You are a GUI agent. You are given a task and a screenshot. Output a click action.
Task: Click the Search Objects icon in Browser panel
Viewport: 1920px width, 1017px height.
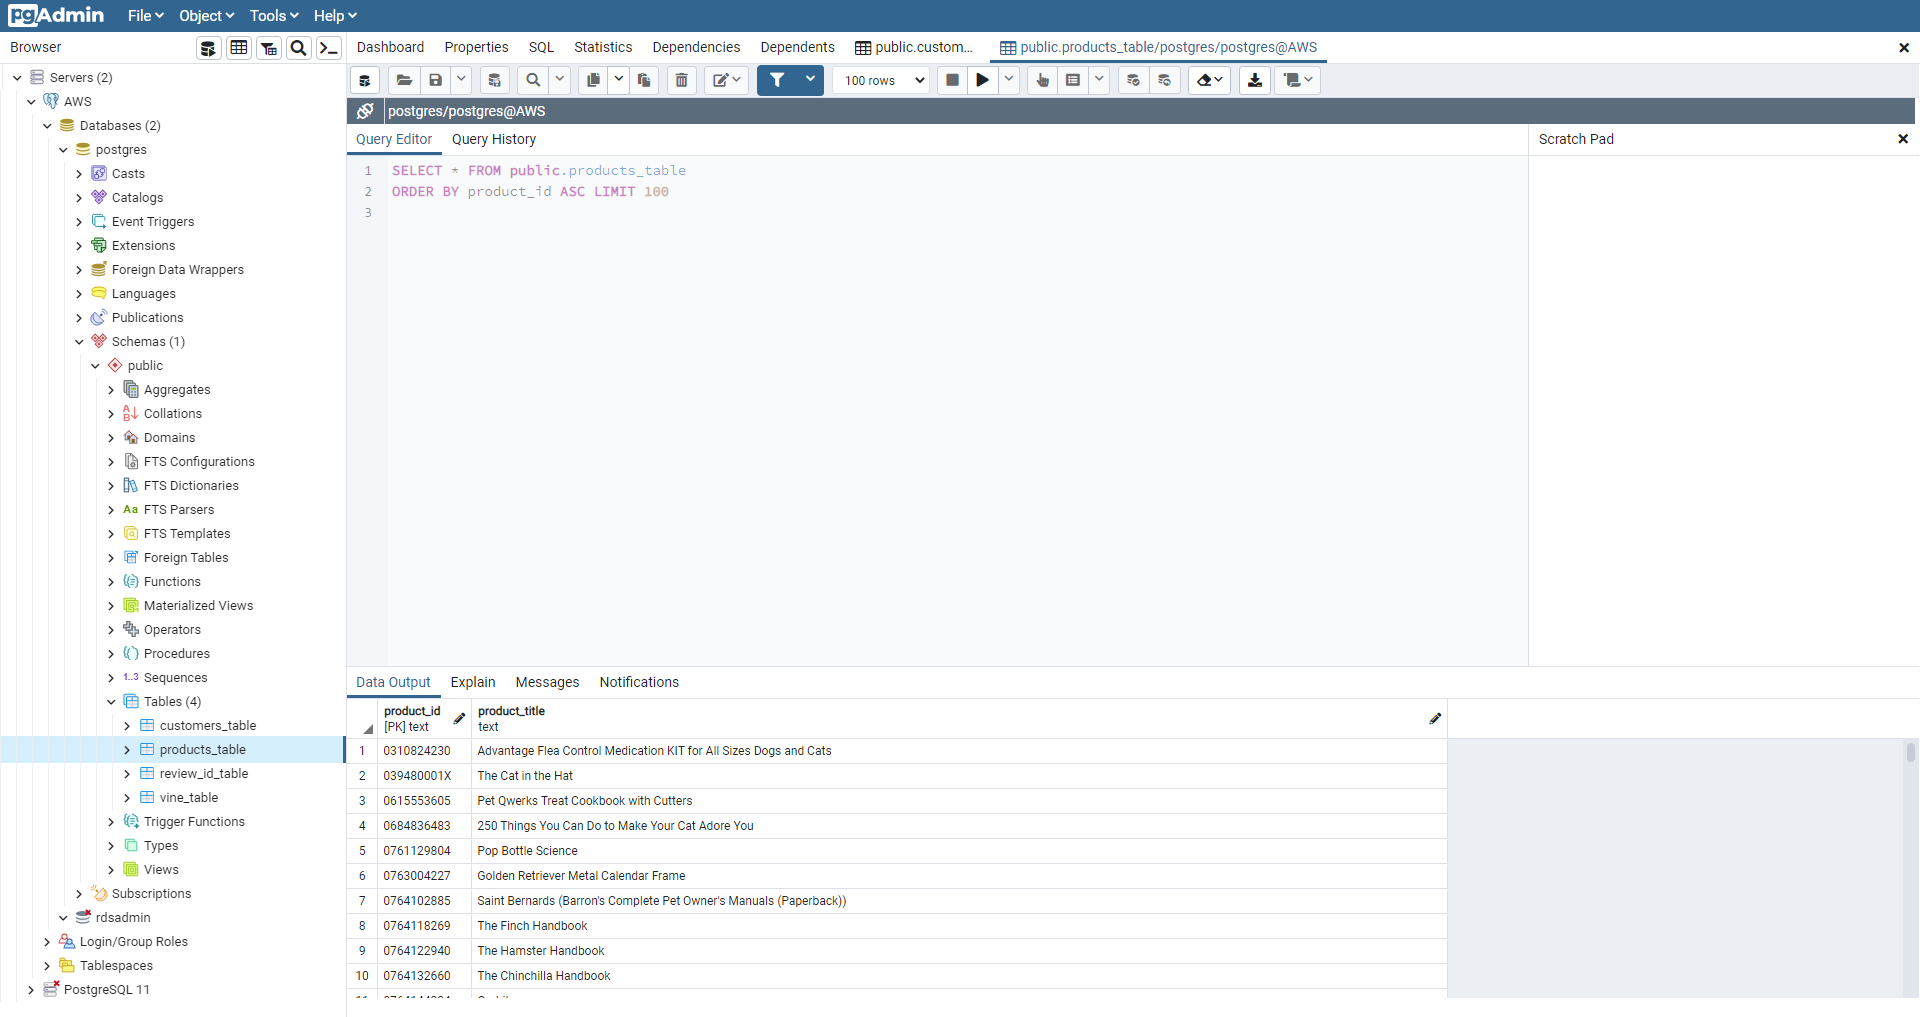click(x=298, y=48)
